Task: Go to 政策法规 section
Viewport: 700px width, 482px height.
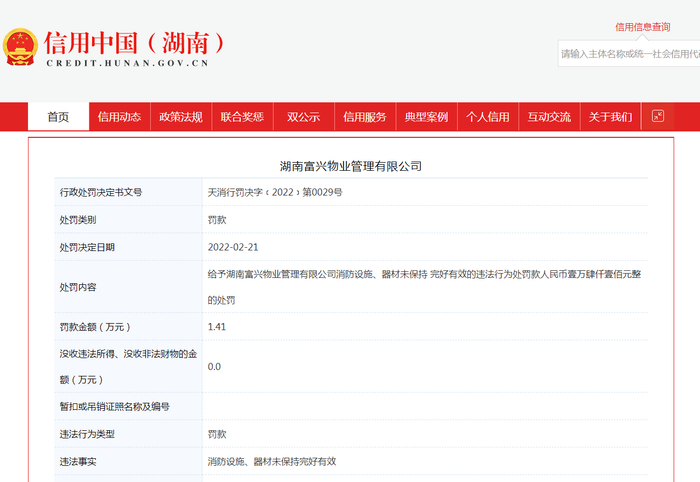Action: coord(181,117)
